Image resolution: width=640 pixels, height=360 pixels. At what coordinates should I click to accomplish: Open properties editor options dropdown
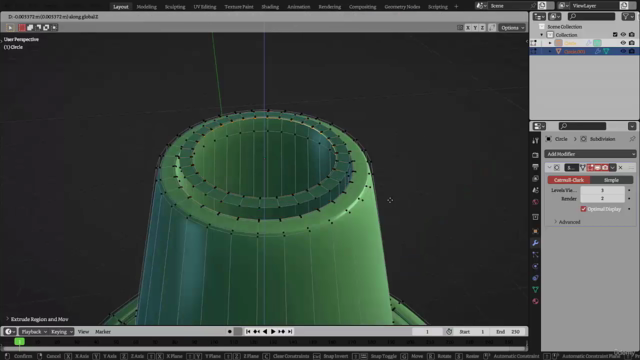point(632,126)
